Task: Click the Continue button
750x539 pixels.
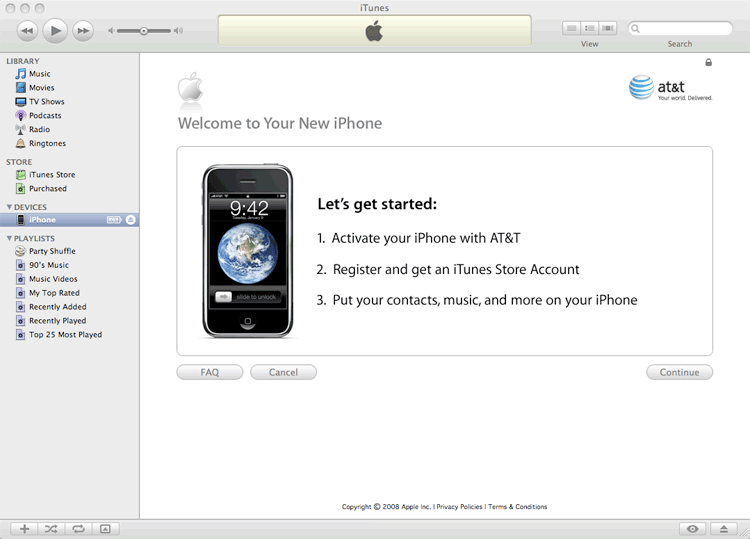Action: click(679, 372)
